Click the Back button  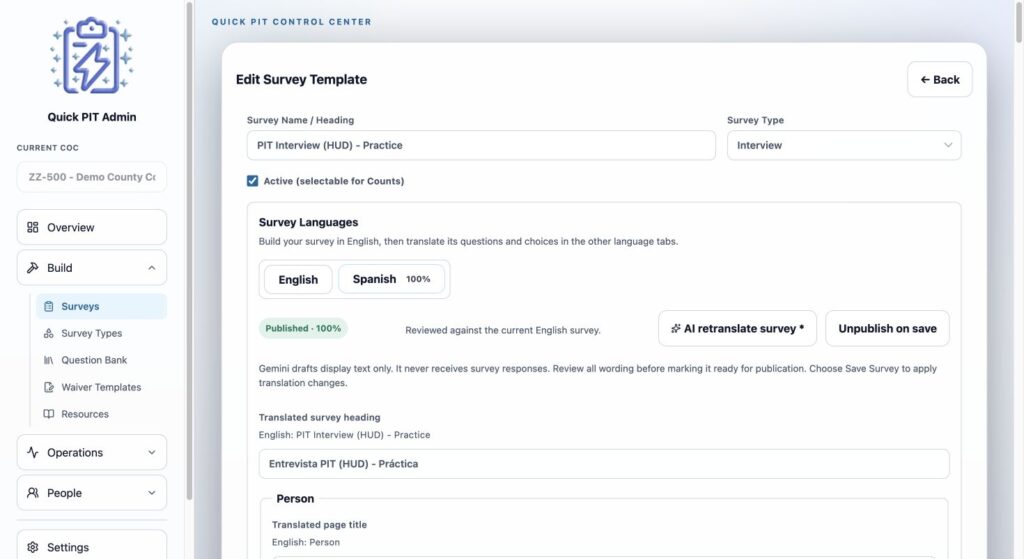[939, 80]
